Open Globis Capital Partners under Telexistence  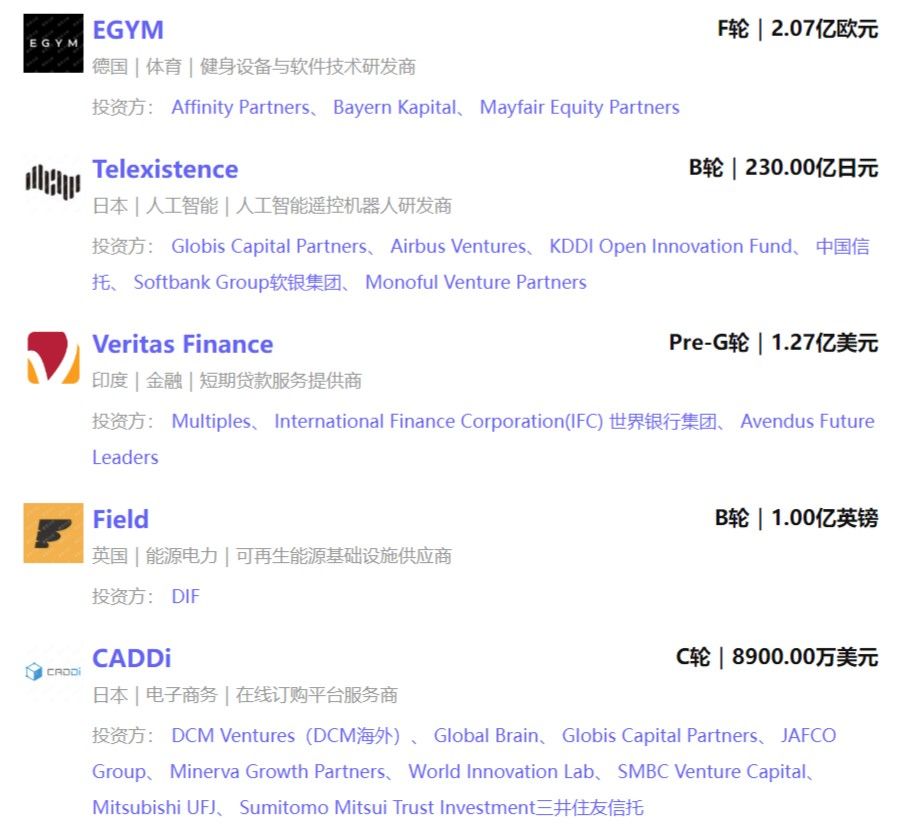tap(269, 247)
